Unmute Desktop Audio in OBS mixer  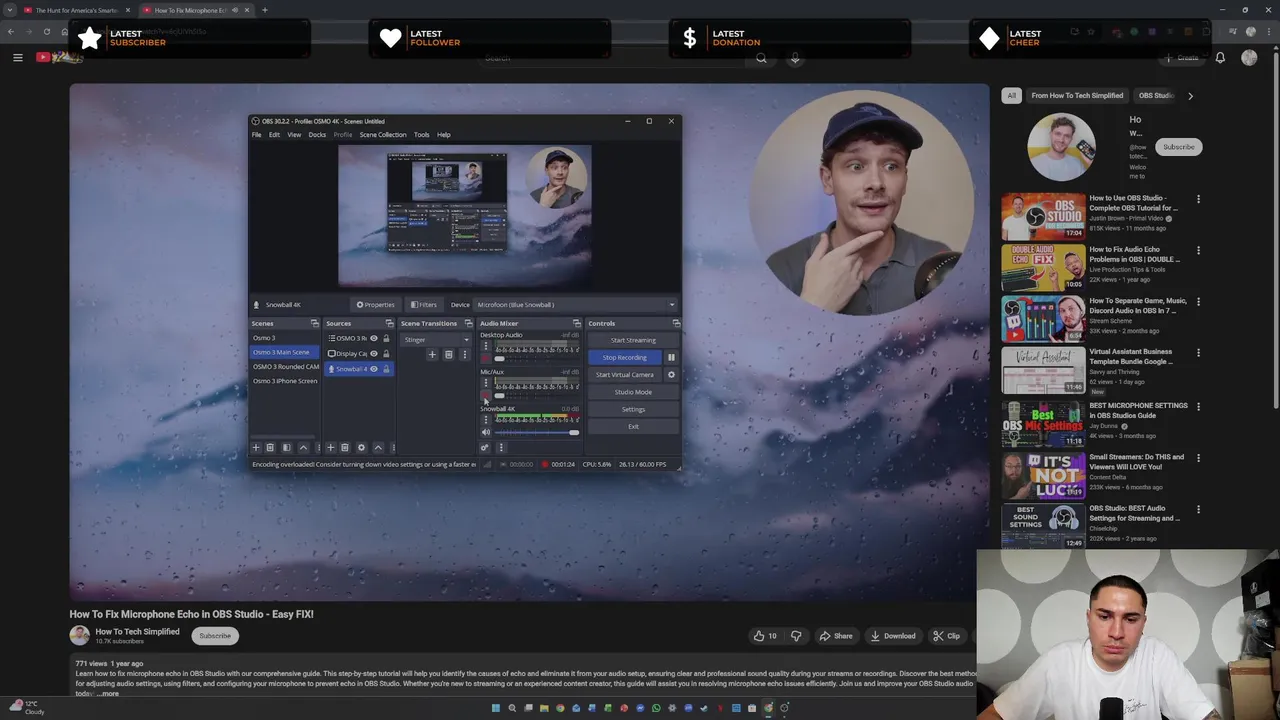point(486,358)
